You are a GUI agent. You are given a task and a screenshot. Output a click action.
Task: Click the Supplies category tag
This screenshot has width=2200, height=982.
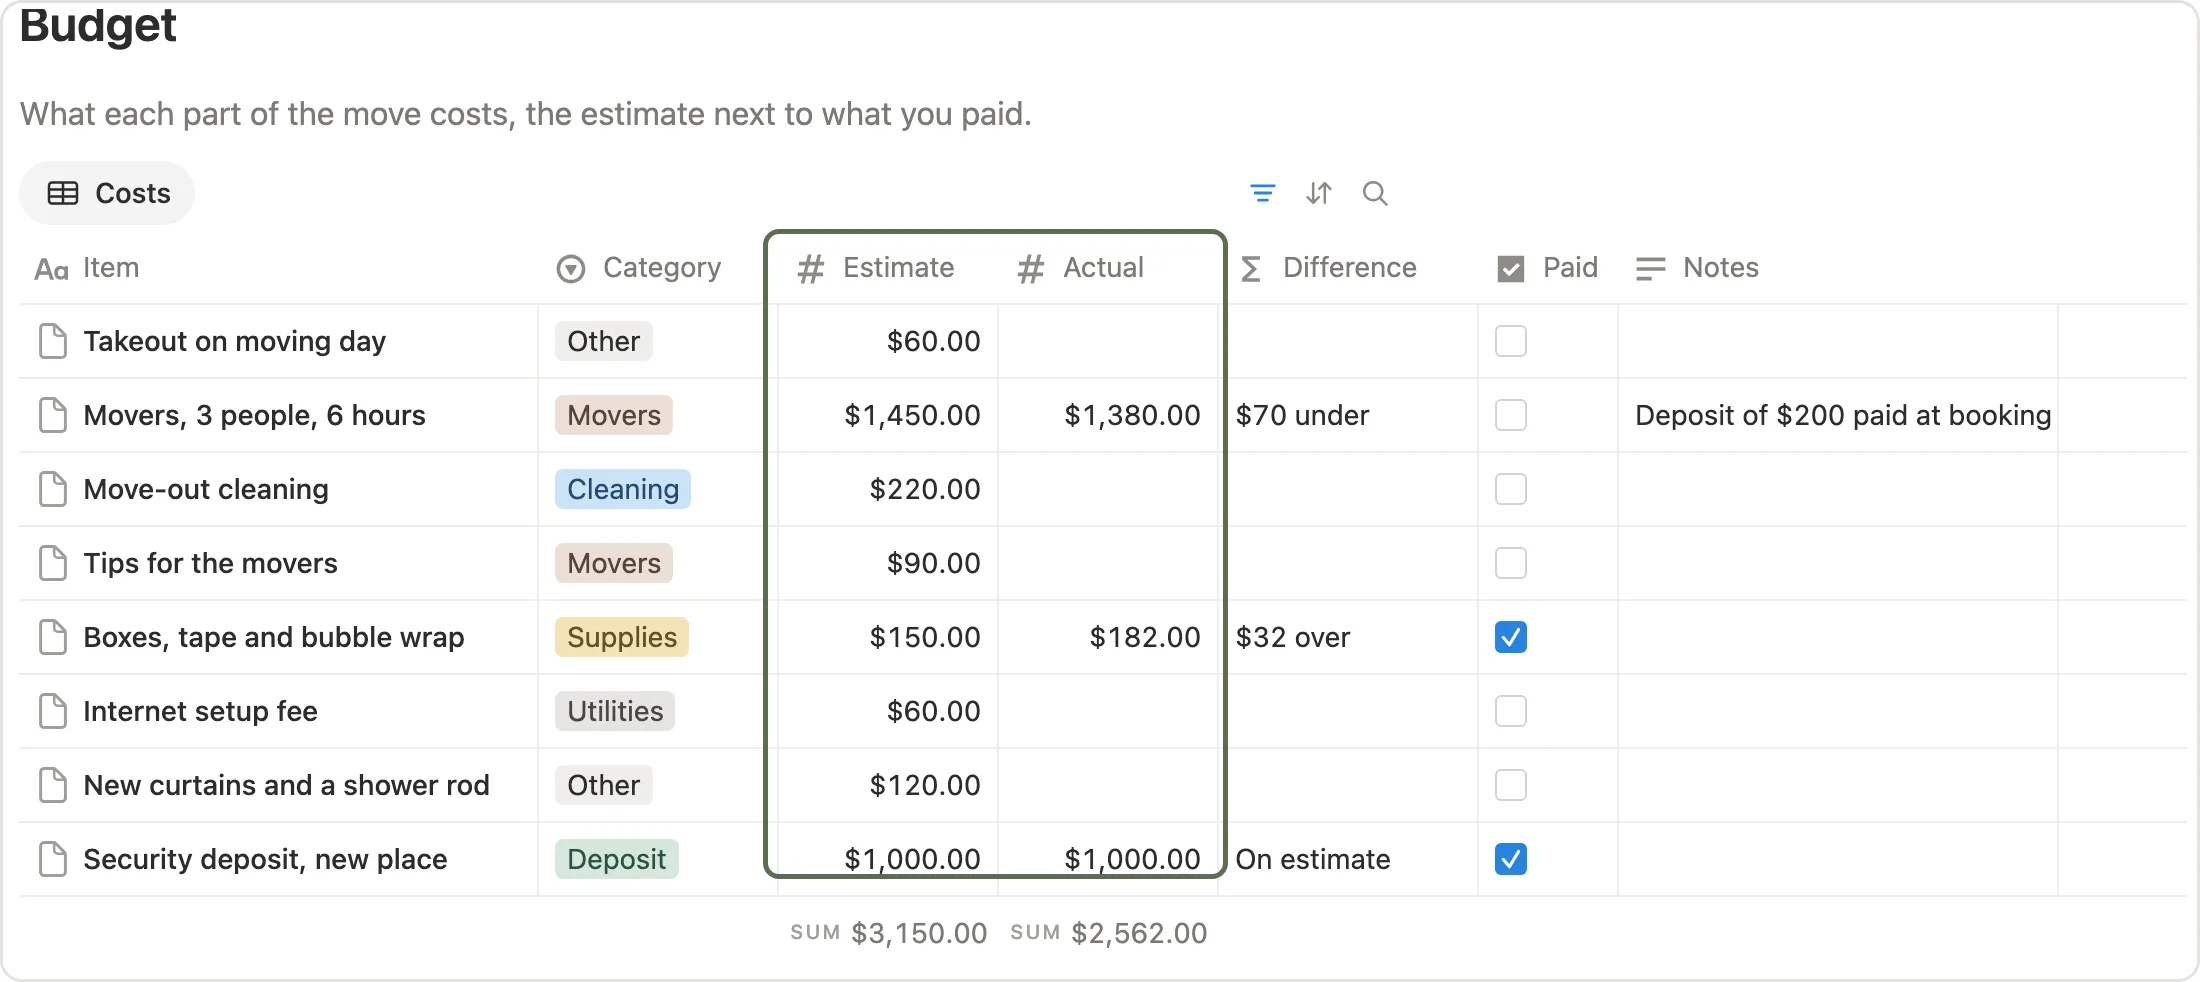pos(622,637)
